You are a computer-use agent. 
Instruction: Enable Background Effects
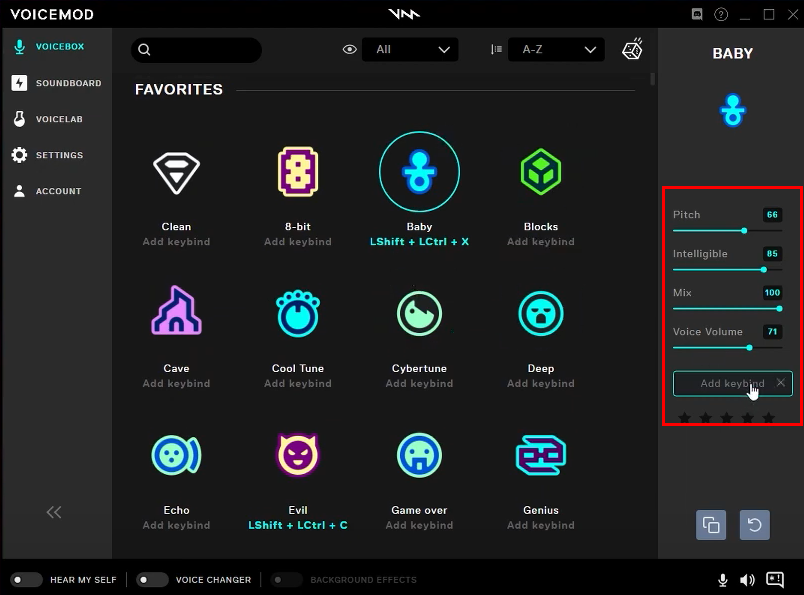click(x=287, y=579)
